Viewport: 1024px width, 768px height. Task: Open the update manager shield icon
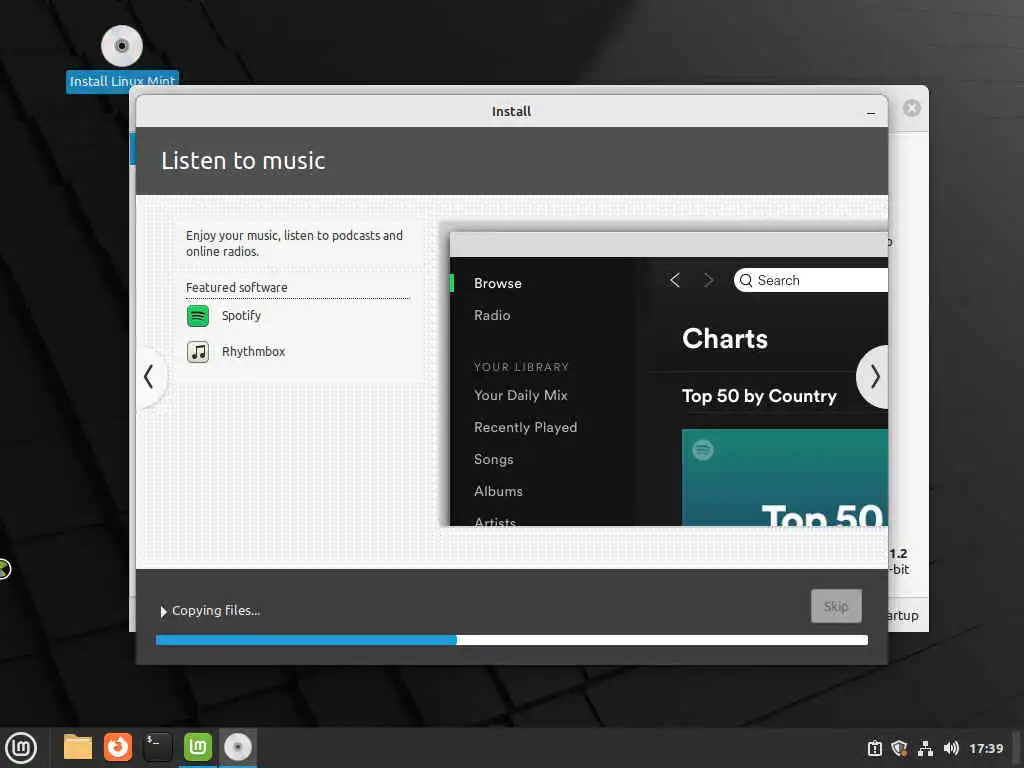(899, 748)
